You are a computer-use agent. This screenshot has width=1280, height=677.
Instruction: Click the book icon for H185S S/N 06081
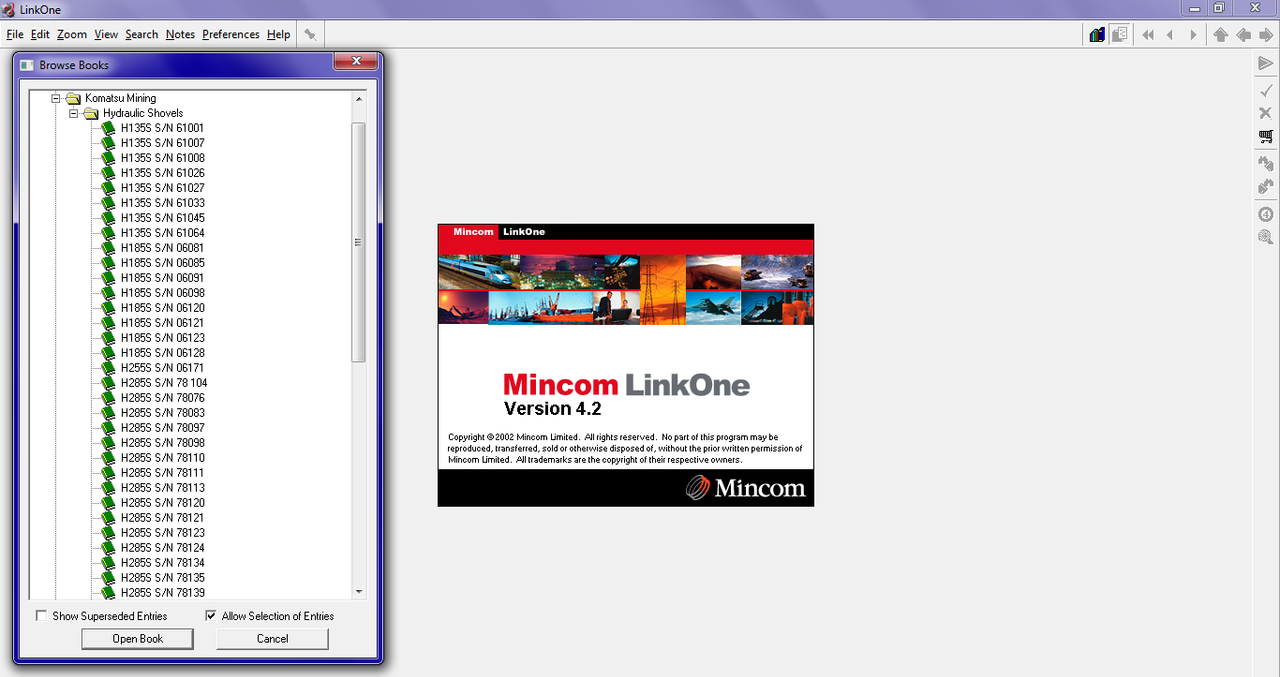pos(109,248)
